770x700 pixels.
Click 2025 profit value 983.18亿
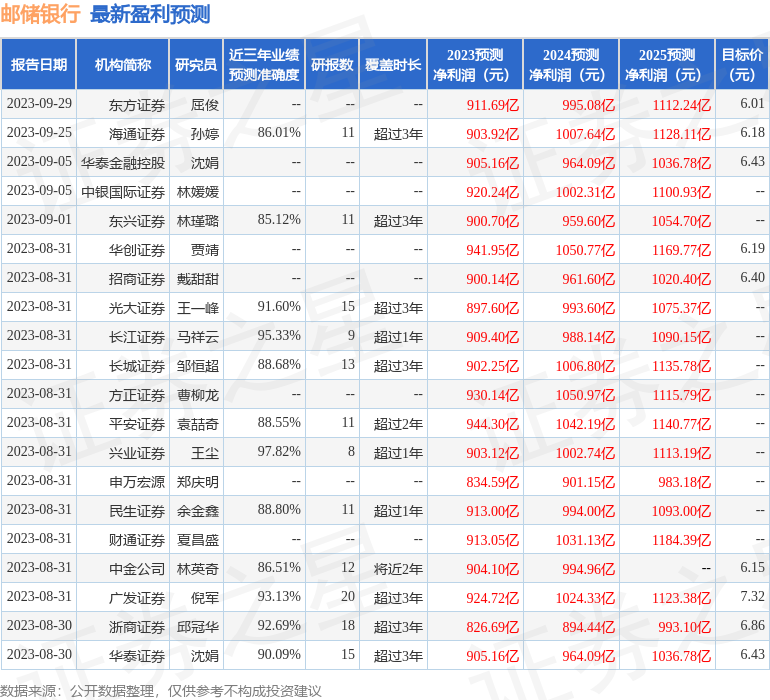coord(685,481)
